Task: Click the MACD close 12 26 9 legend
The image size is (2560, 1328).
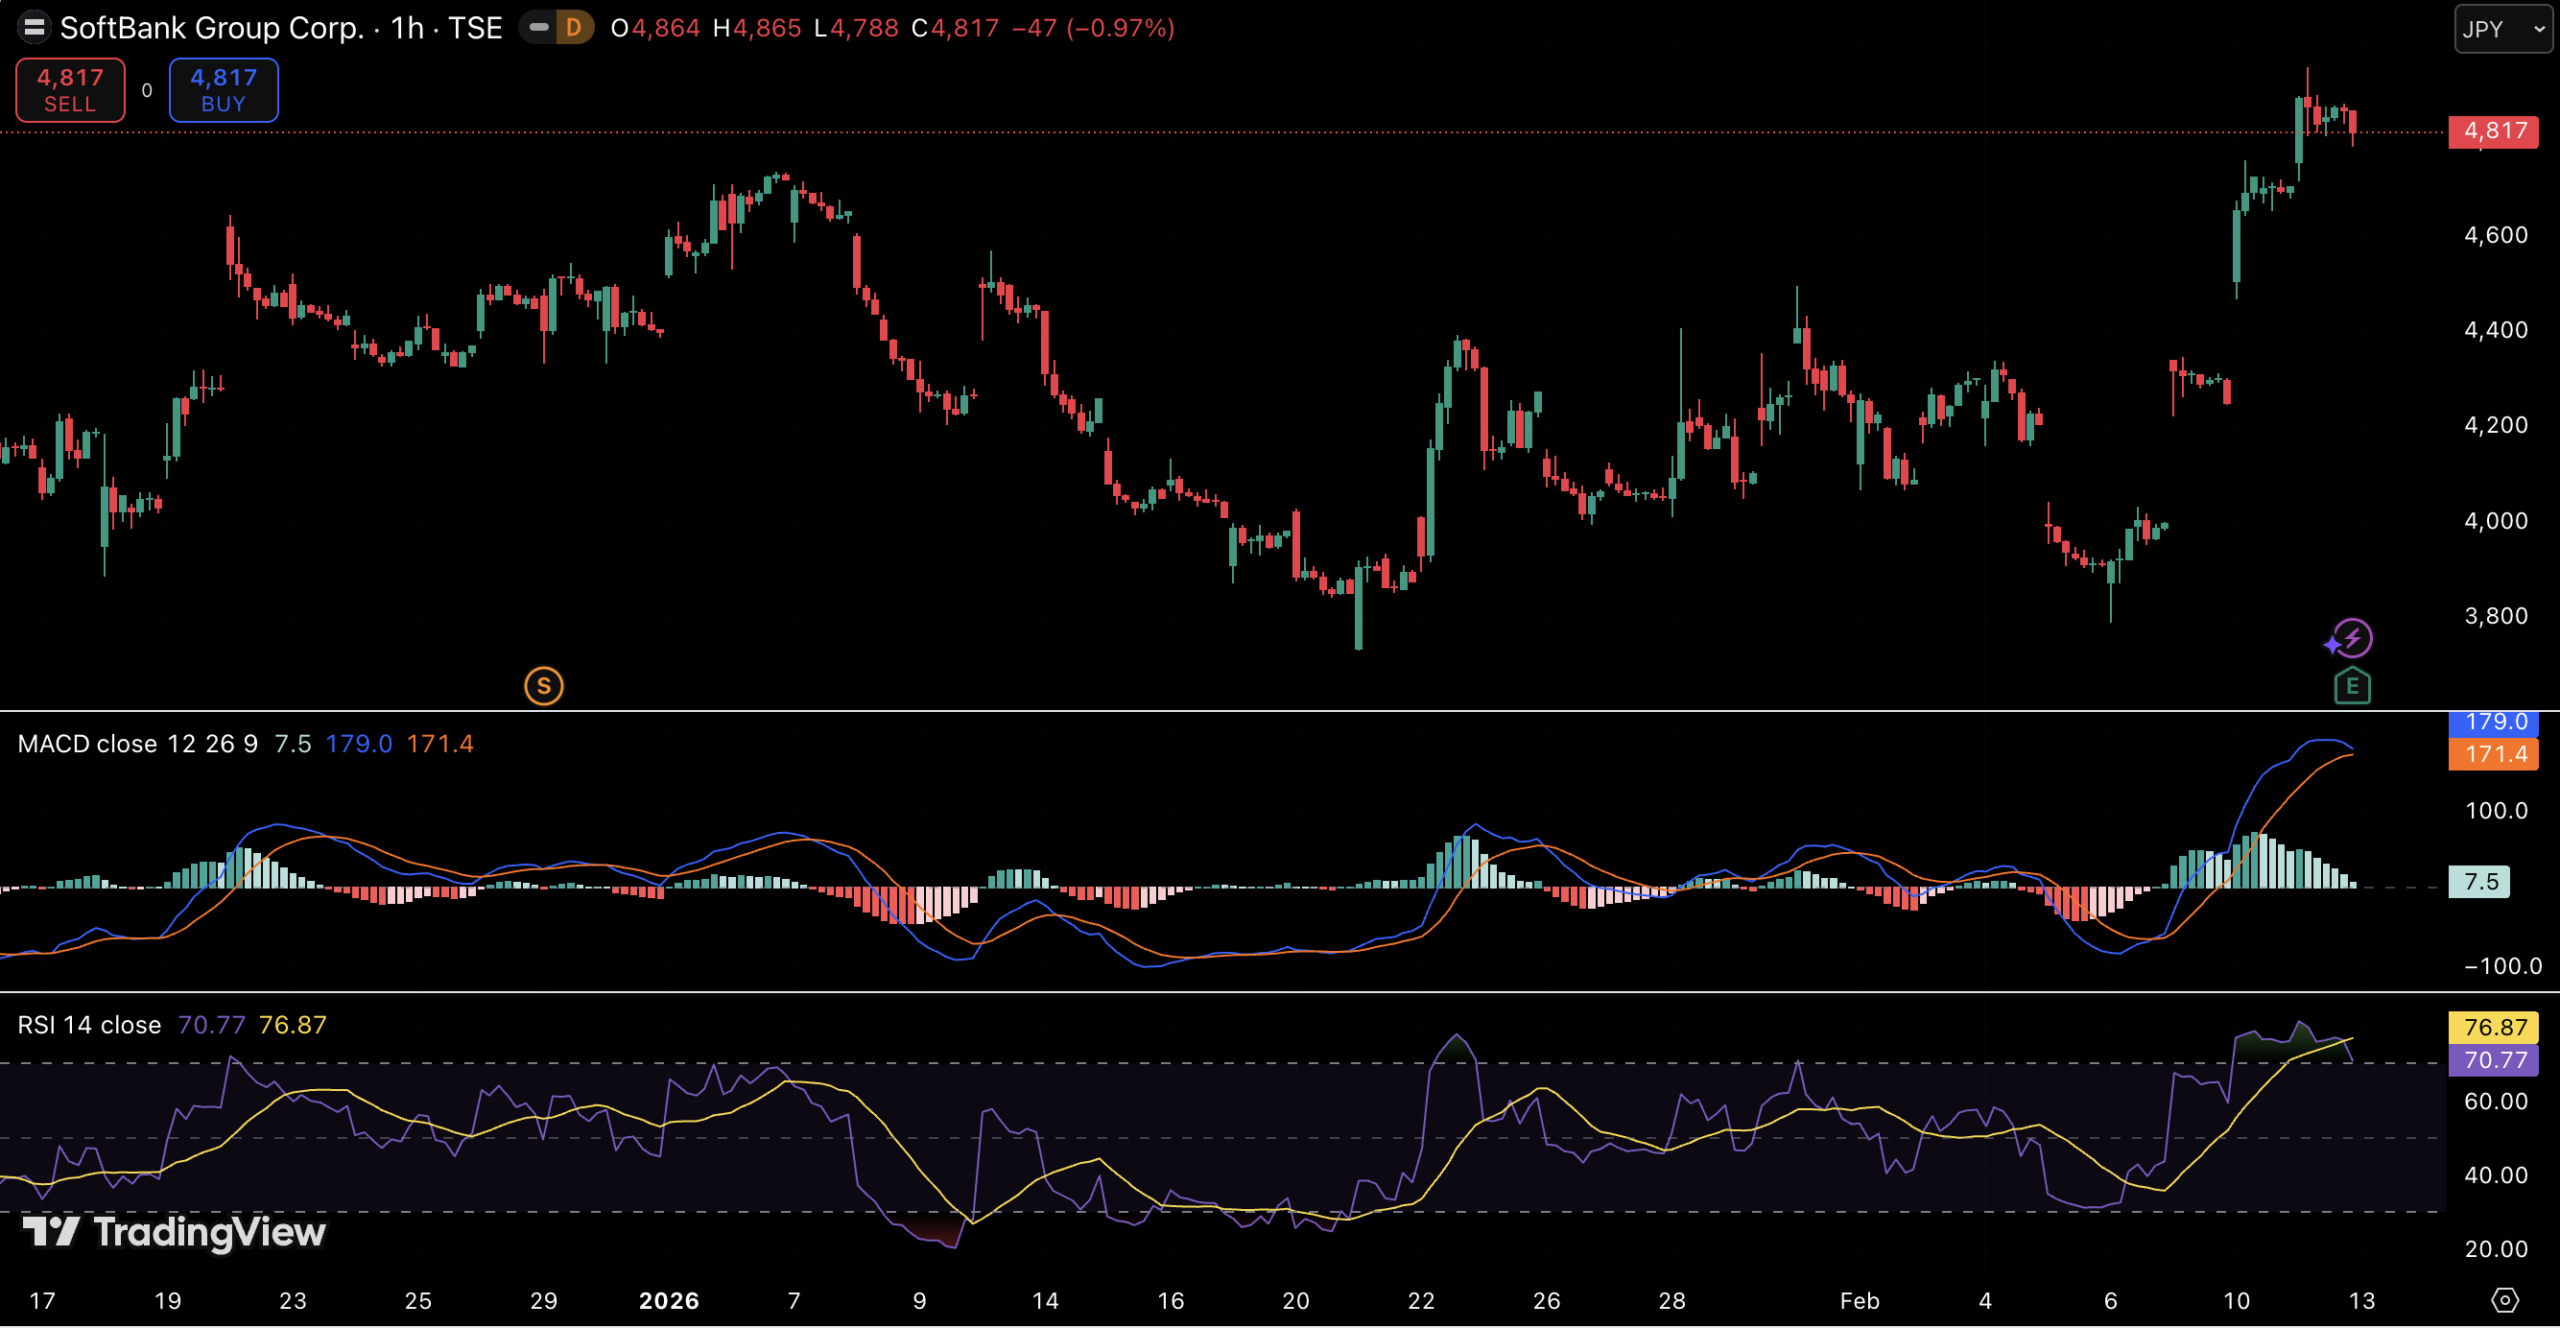Action: (137, 744)
